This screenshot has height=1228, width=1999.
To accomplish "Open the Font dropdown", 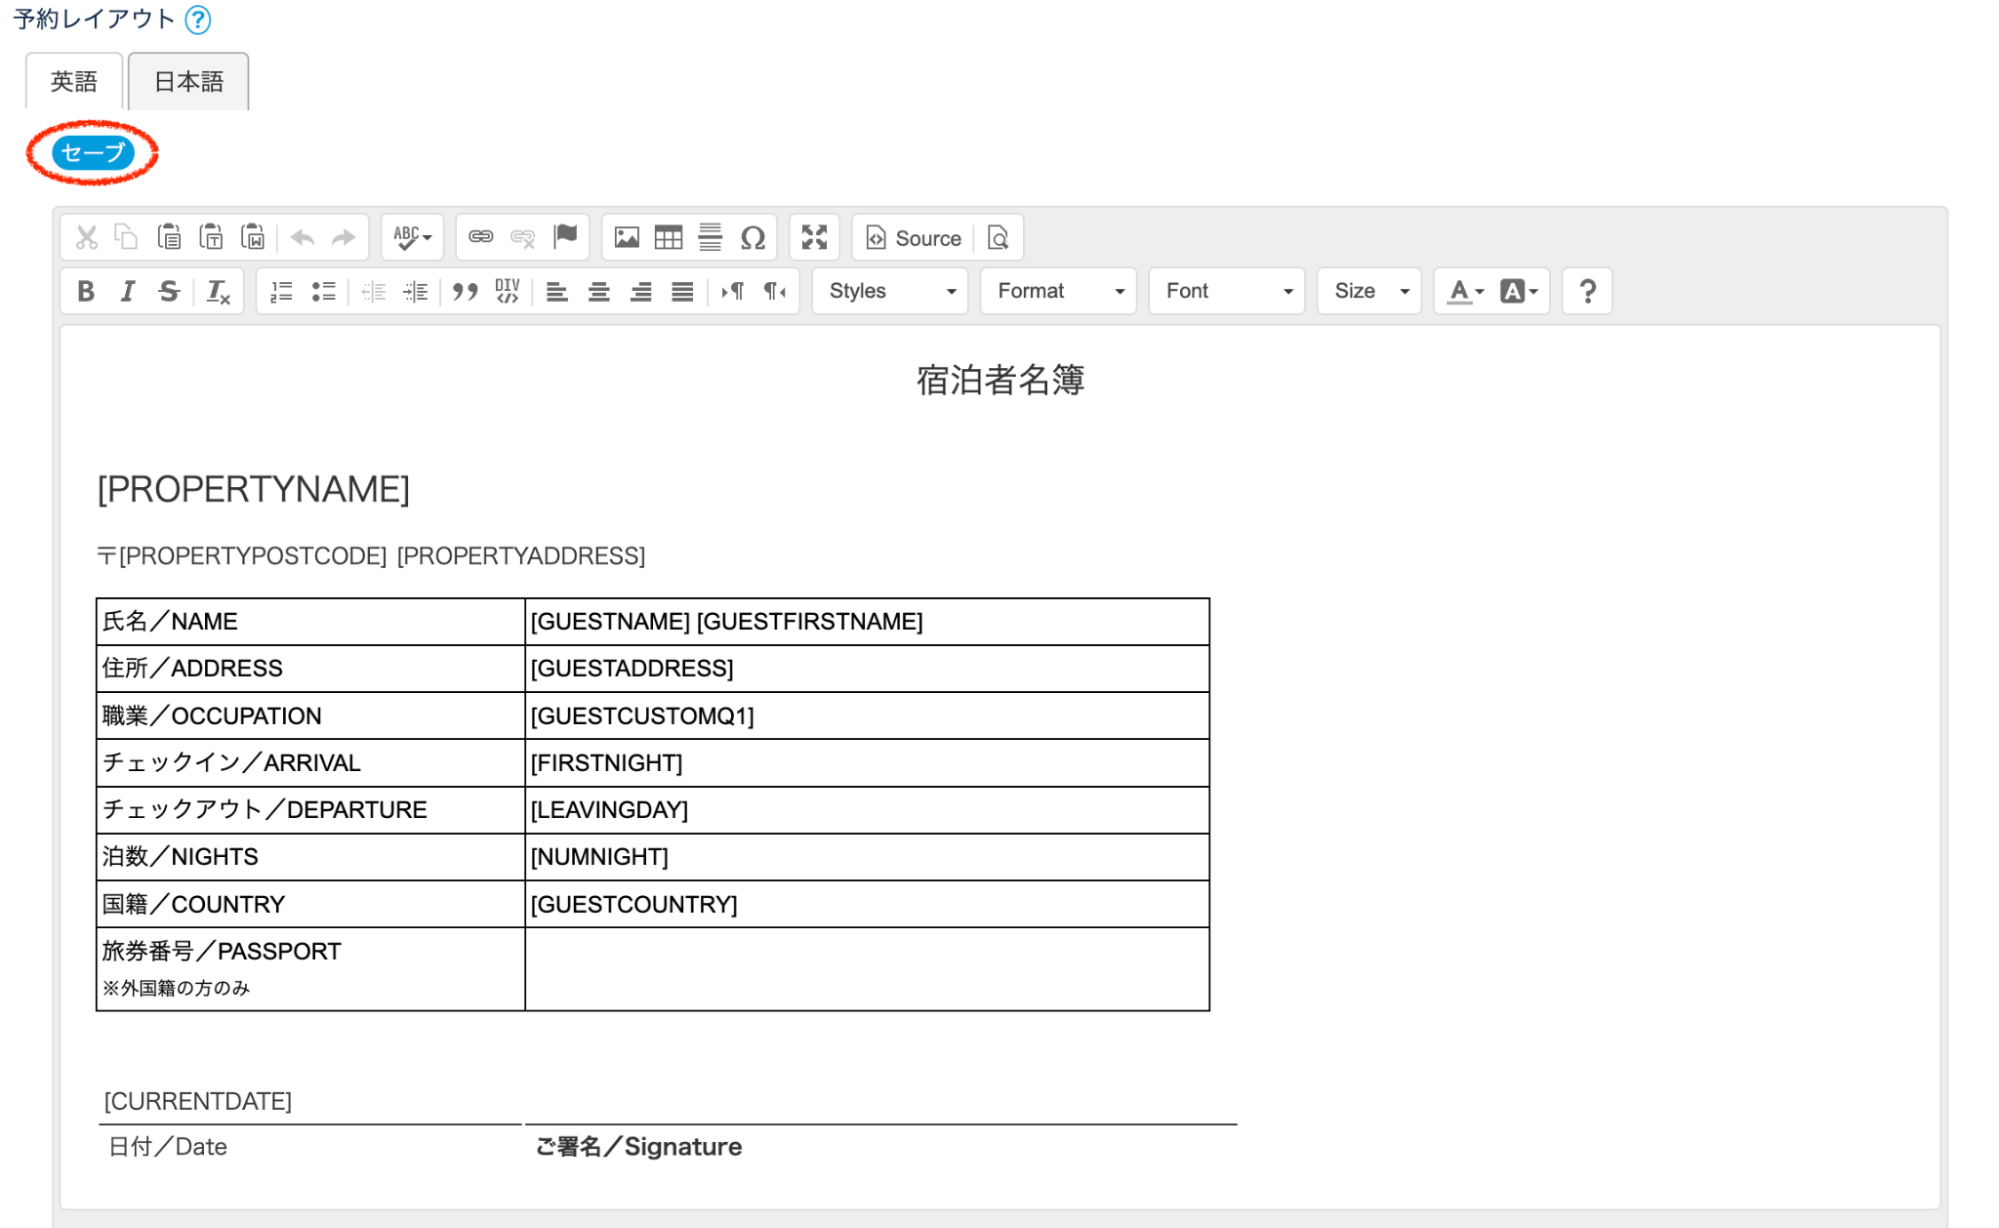I will 1227,291.
